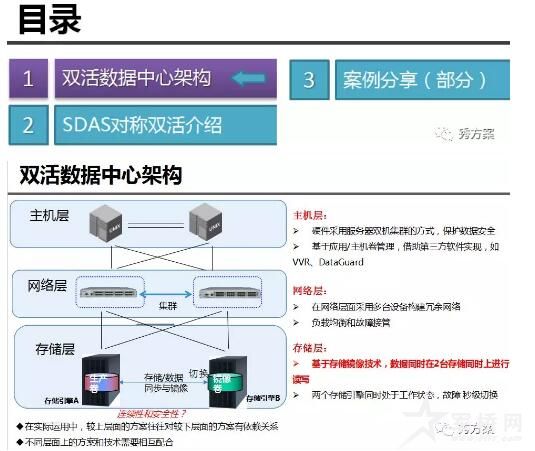Viewport: 535px width, 451px height.
Task: Click the 存储层 layer label in diagram
Action: (x=55, y=349)
